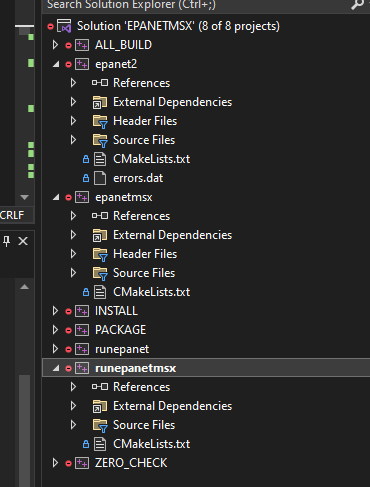Click the lock icon beside epanetmsx CMakeLists.txt
Screen dimensions: 370x487
click(x=86, y=292)
